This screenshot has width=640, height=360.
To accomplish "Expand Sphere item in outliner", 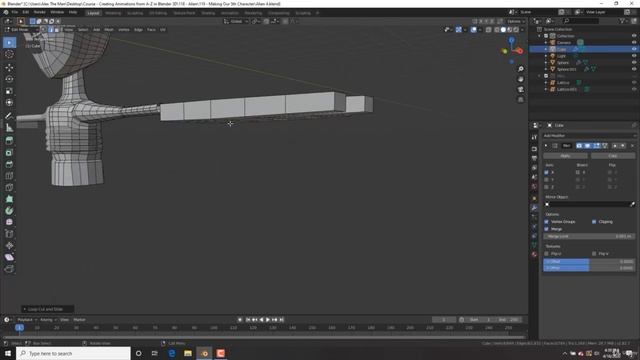I will 546,62.
